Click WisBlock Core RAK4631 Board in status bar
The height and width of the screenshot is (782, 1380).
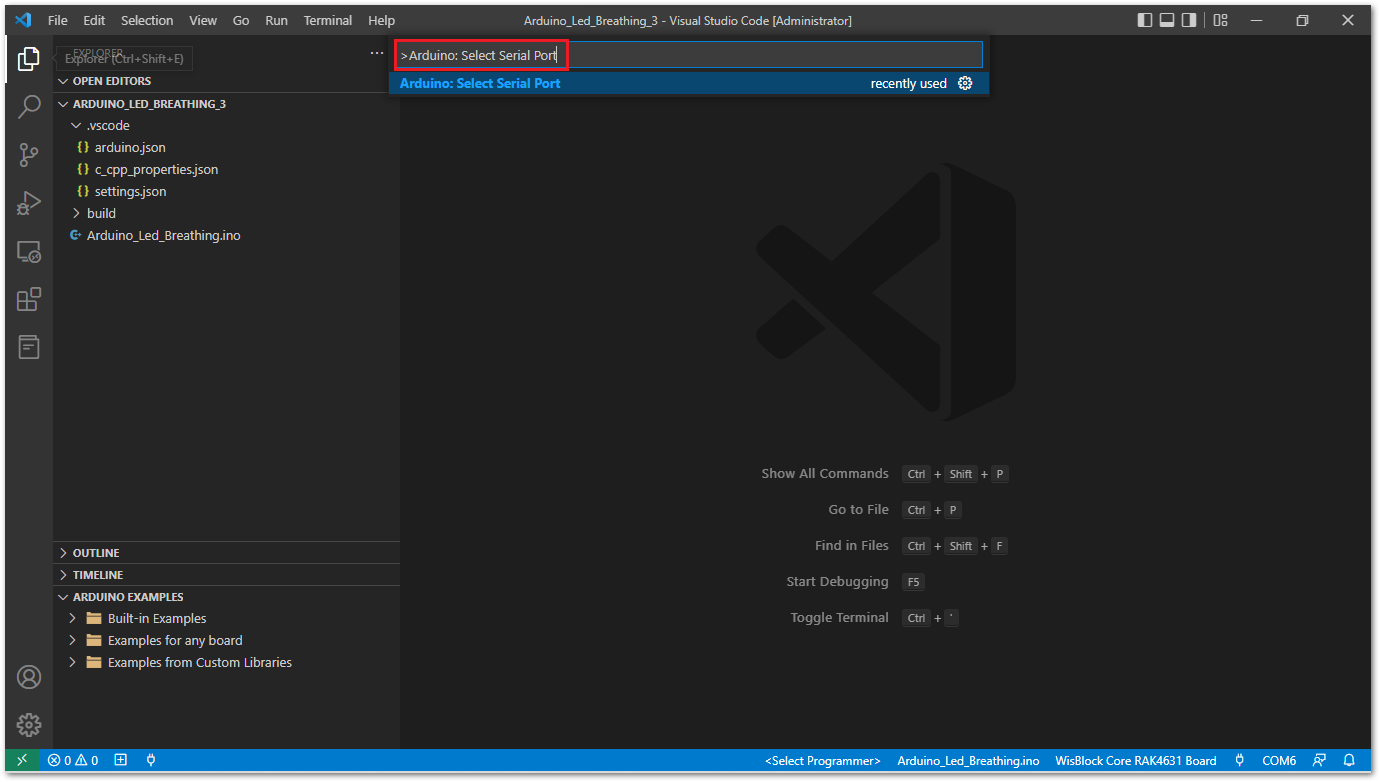tap(1136, 760)
